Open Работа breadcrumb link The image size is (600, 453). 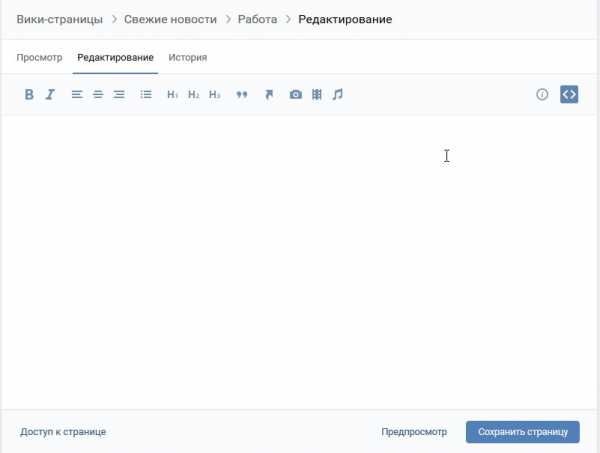tap(258, 20)
